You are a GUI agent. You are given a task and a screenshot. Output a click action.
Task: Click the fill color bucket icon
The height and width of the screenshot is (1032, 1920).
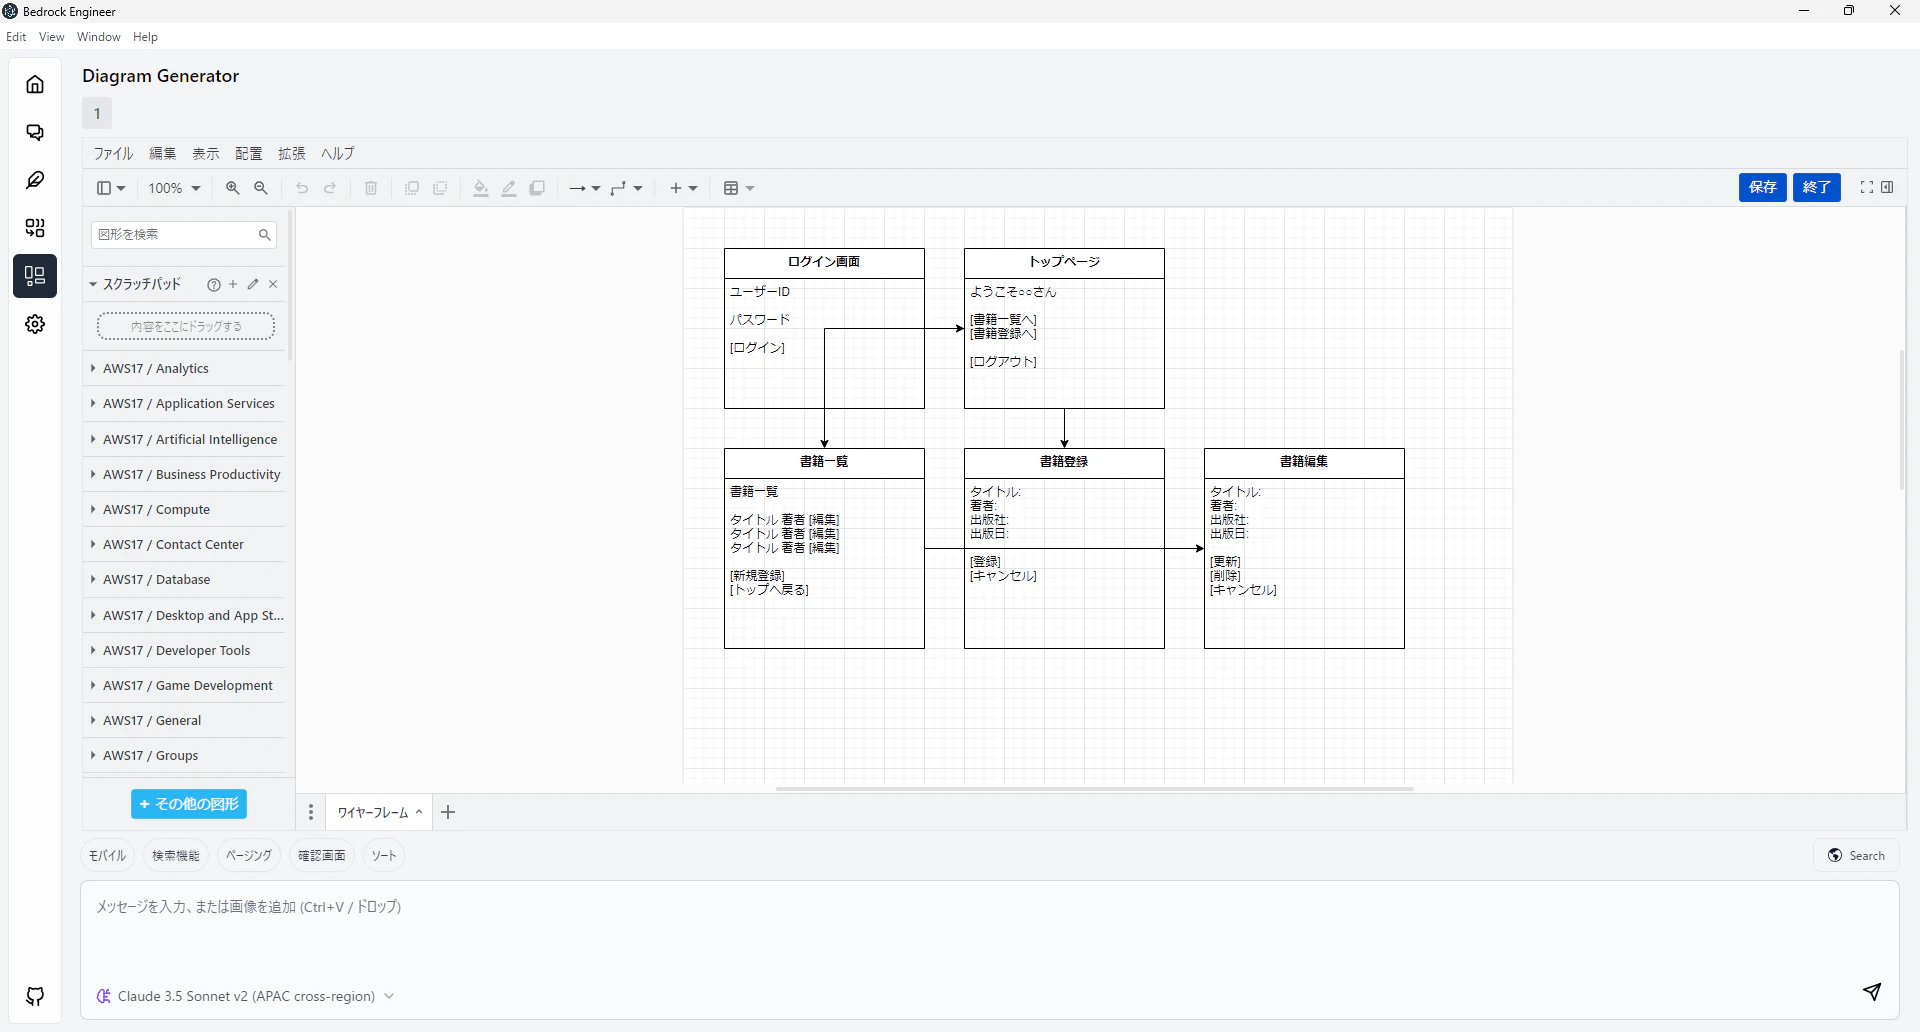coord(481,188)
